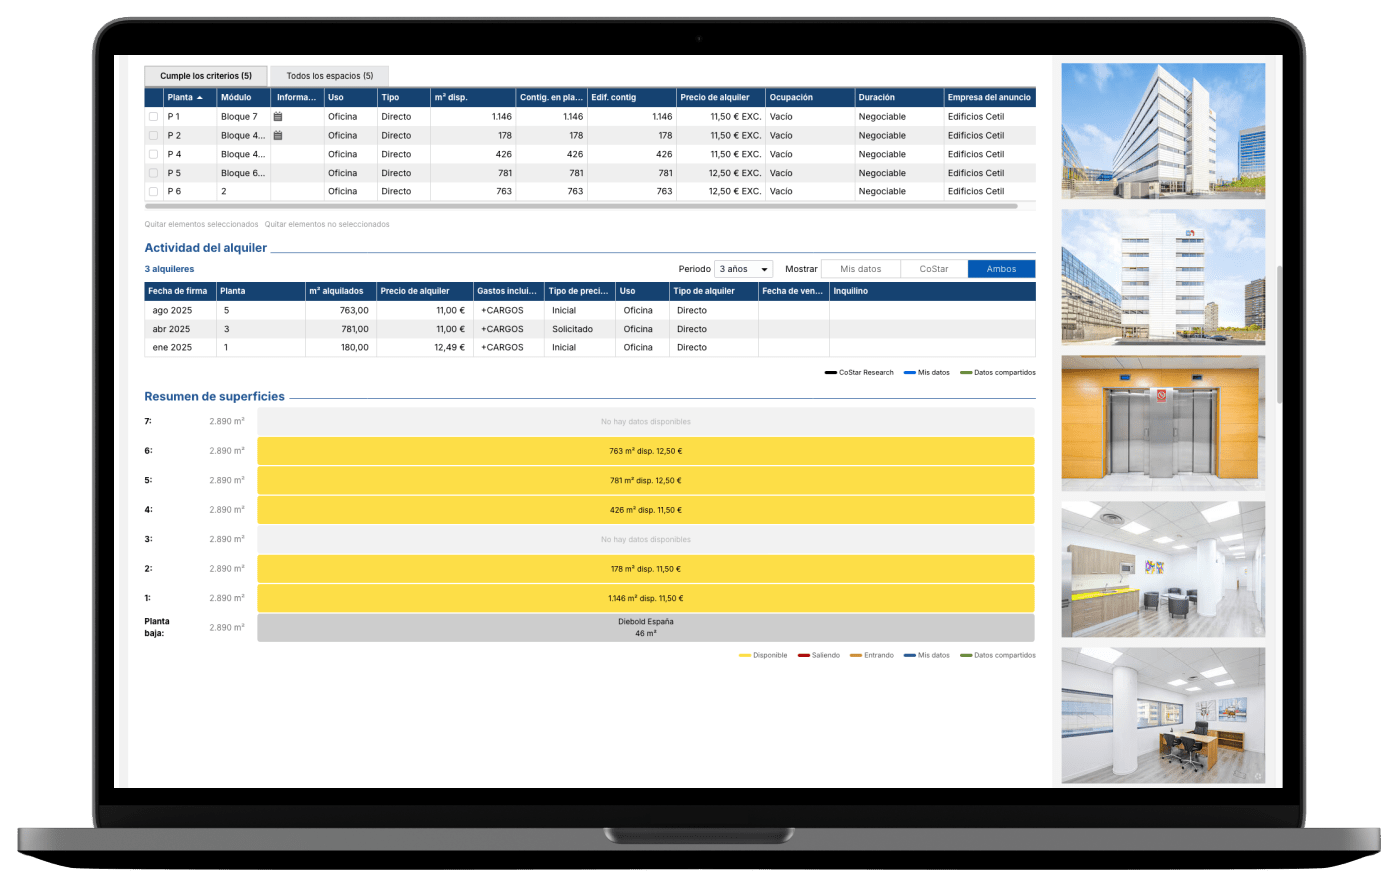
Task: Select the checkbox for row P 1
Action: (153, 117)
